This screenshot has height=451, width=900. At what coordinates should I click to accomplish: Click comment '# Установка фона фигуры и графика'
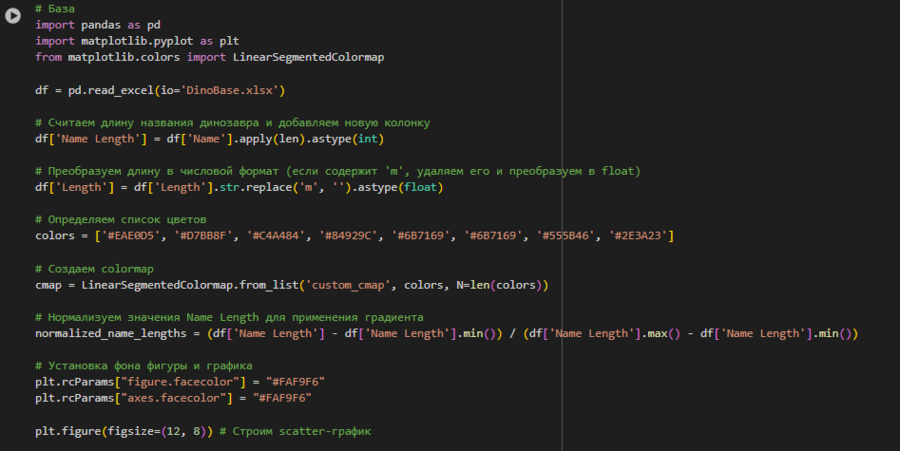click(x=143, y=366)
